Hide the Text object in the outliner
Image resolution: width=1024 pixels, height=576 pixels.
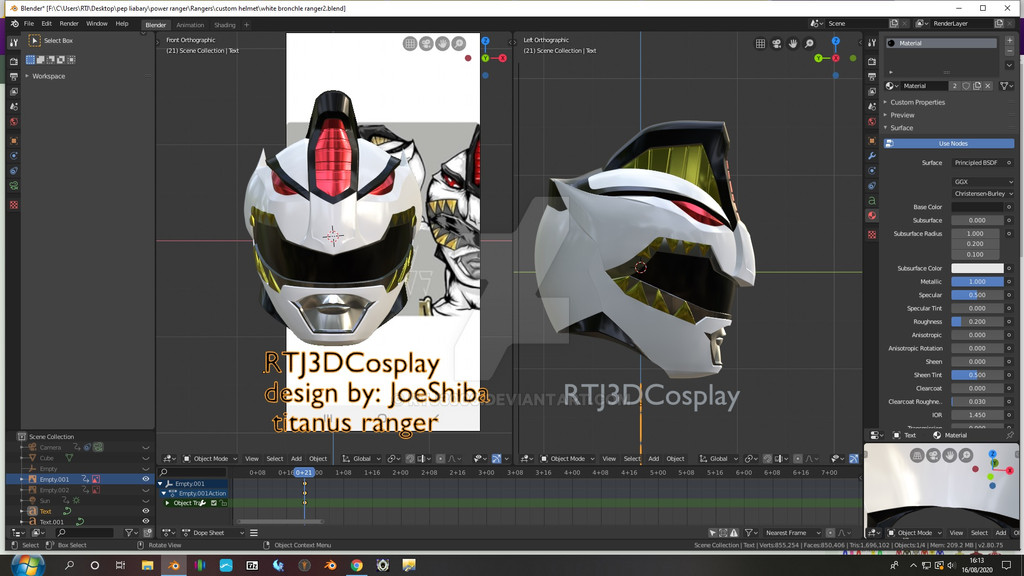(146, 511)
